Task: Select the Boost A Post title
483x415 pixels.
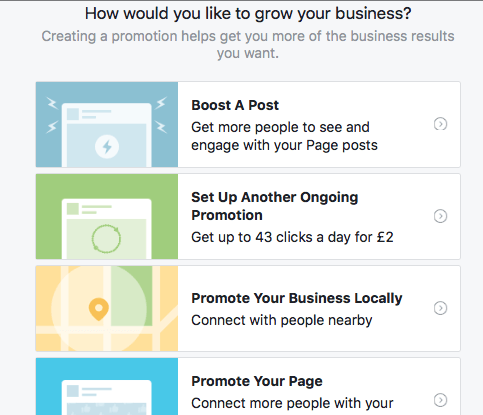Action: [235, 105]
